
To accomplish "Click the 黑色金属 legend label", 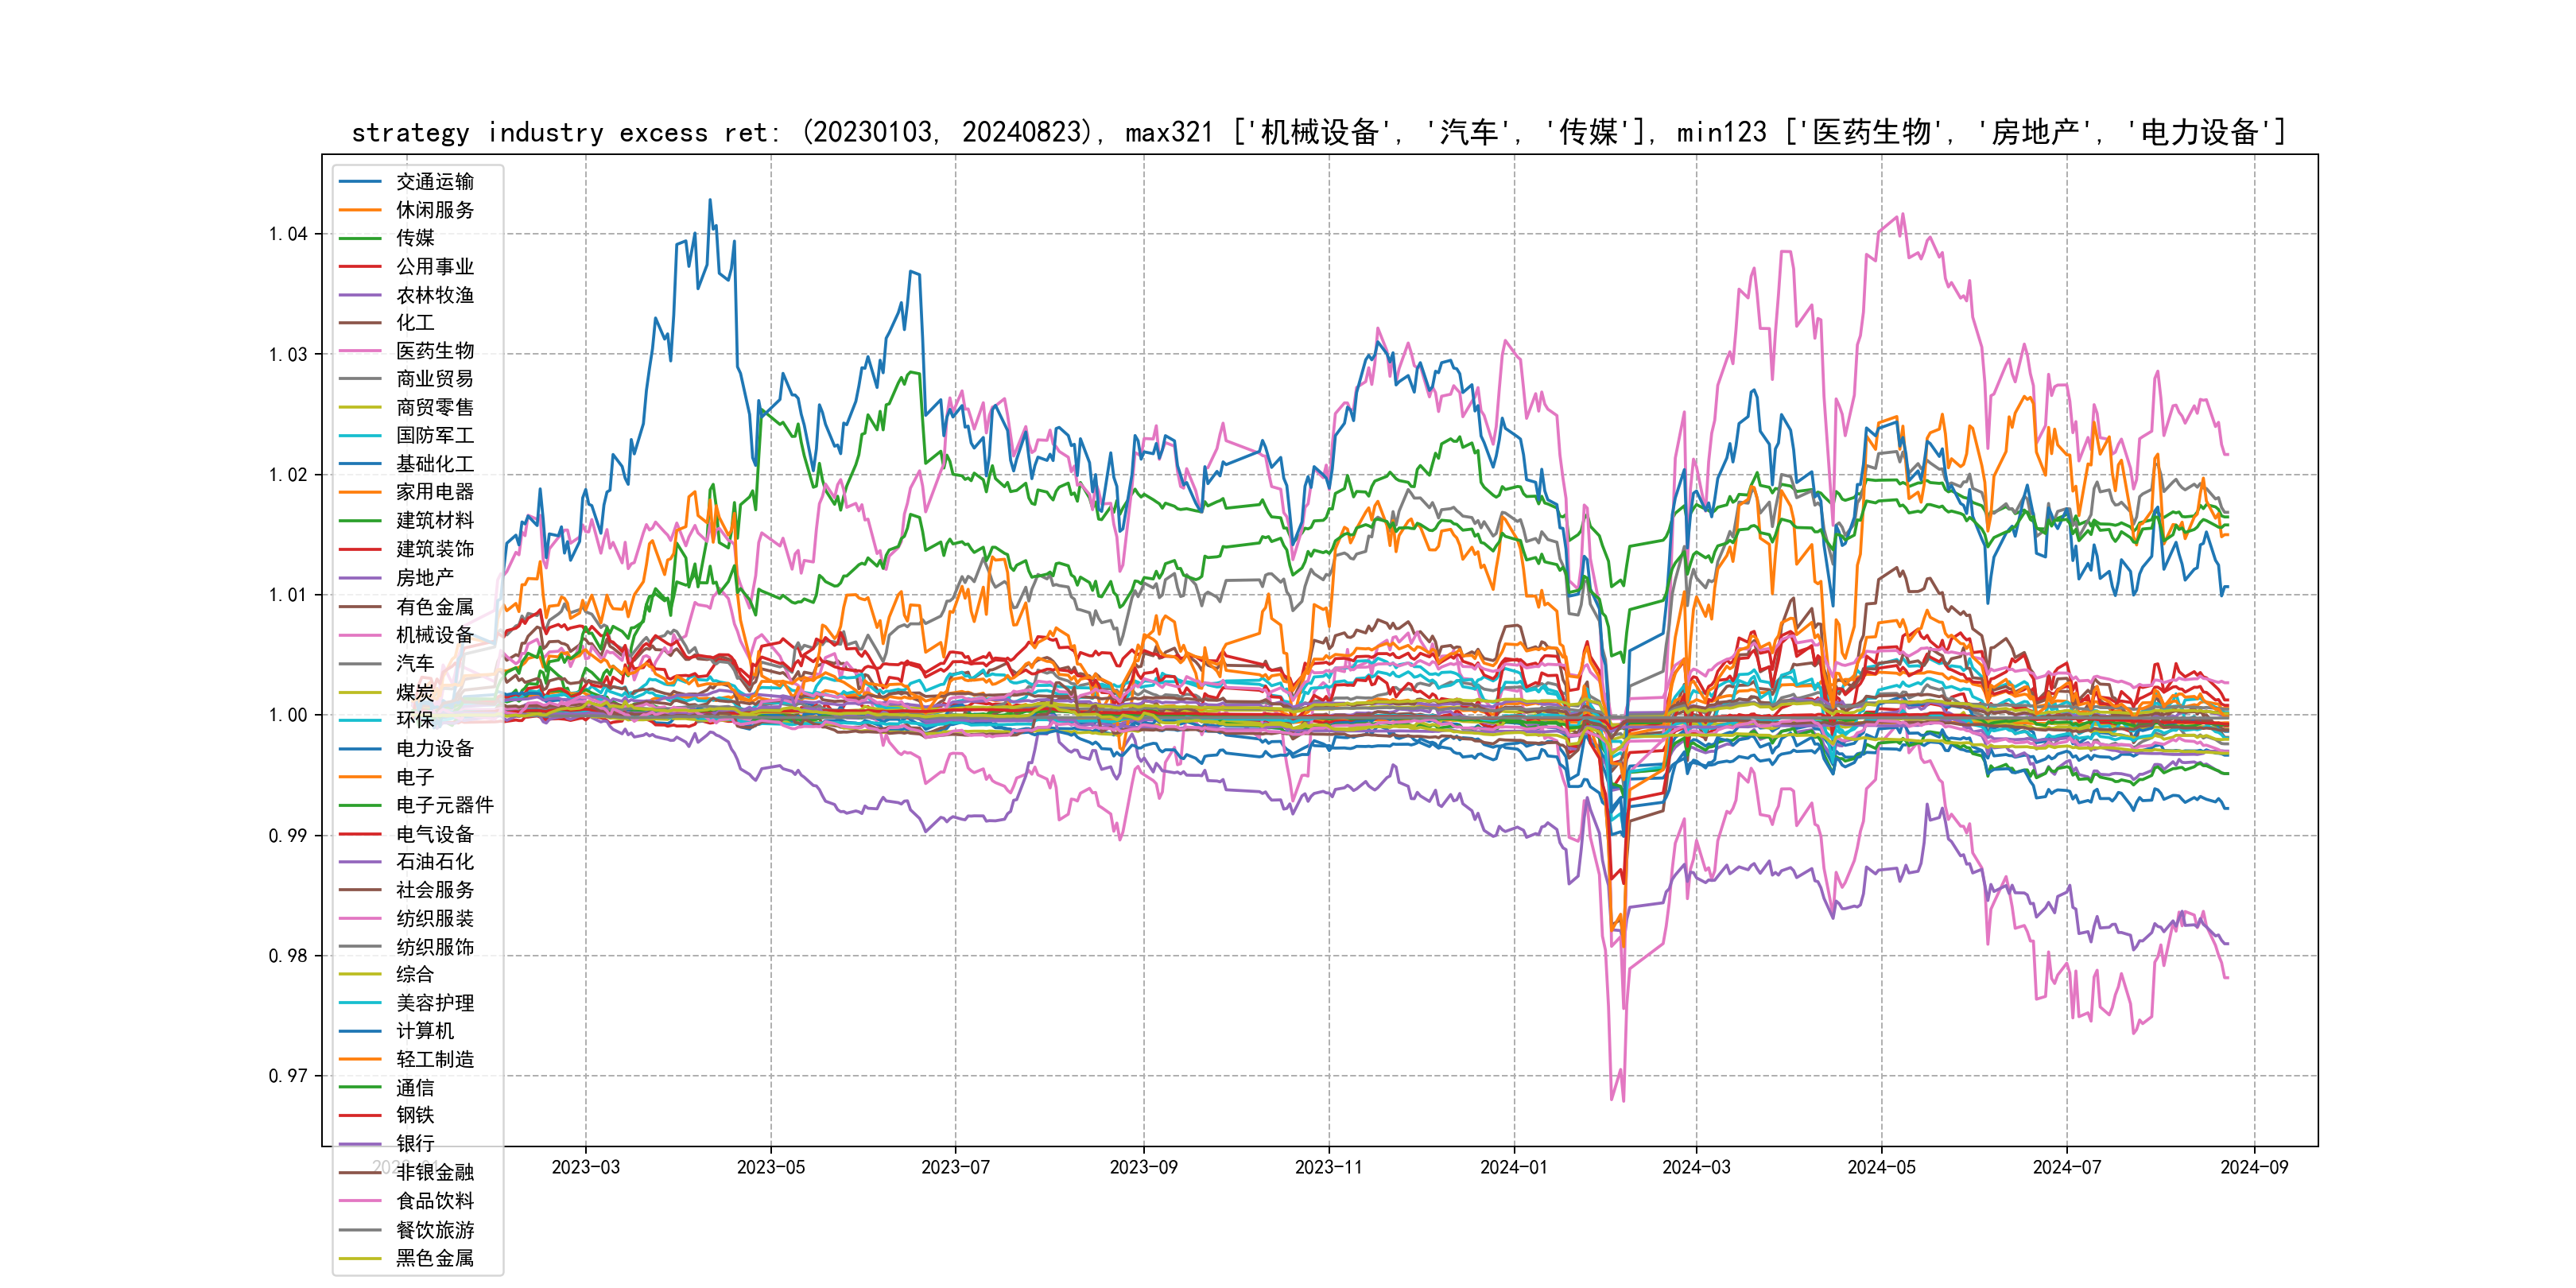I will coord(434,1258).
